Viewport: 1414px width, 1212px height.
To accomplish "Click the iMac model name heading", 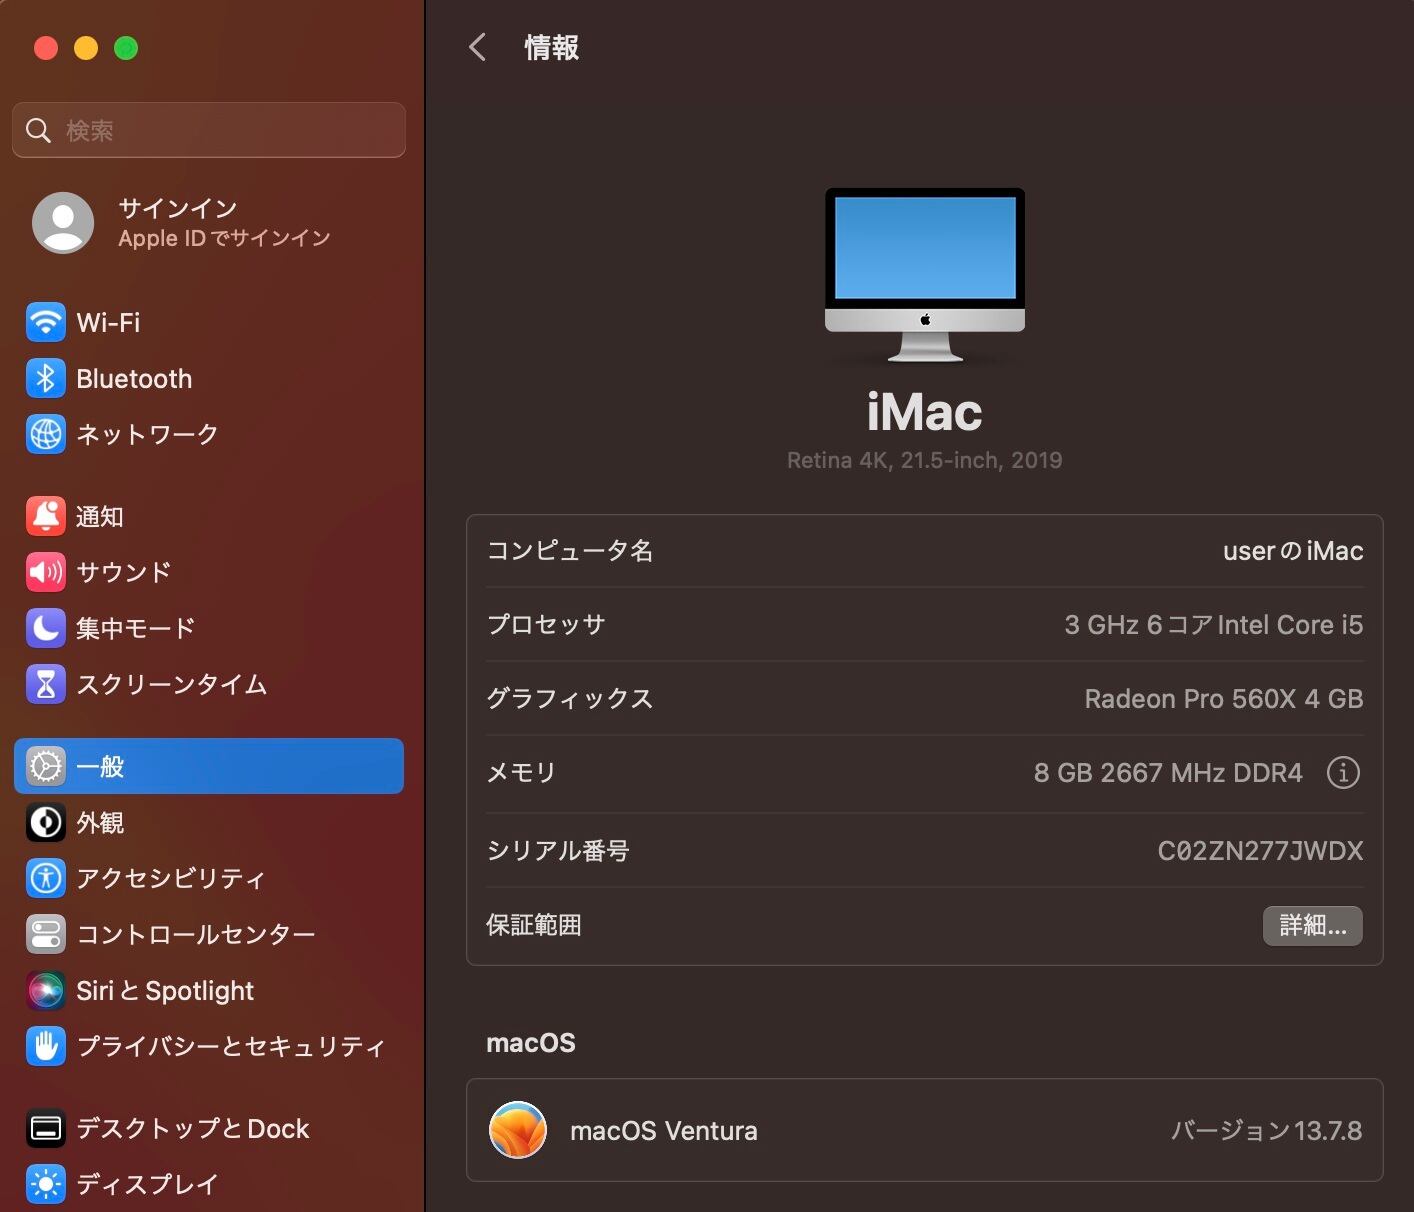I will click(925, 412).
